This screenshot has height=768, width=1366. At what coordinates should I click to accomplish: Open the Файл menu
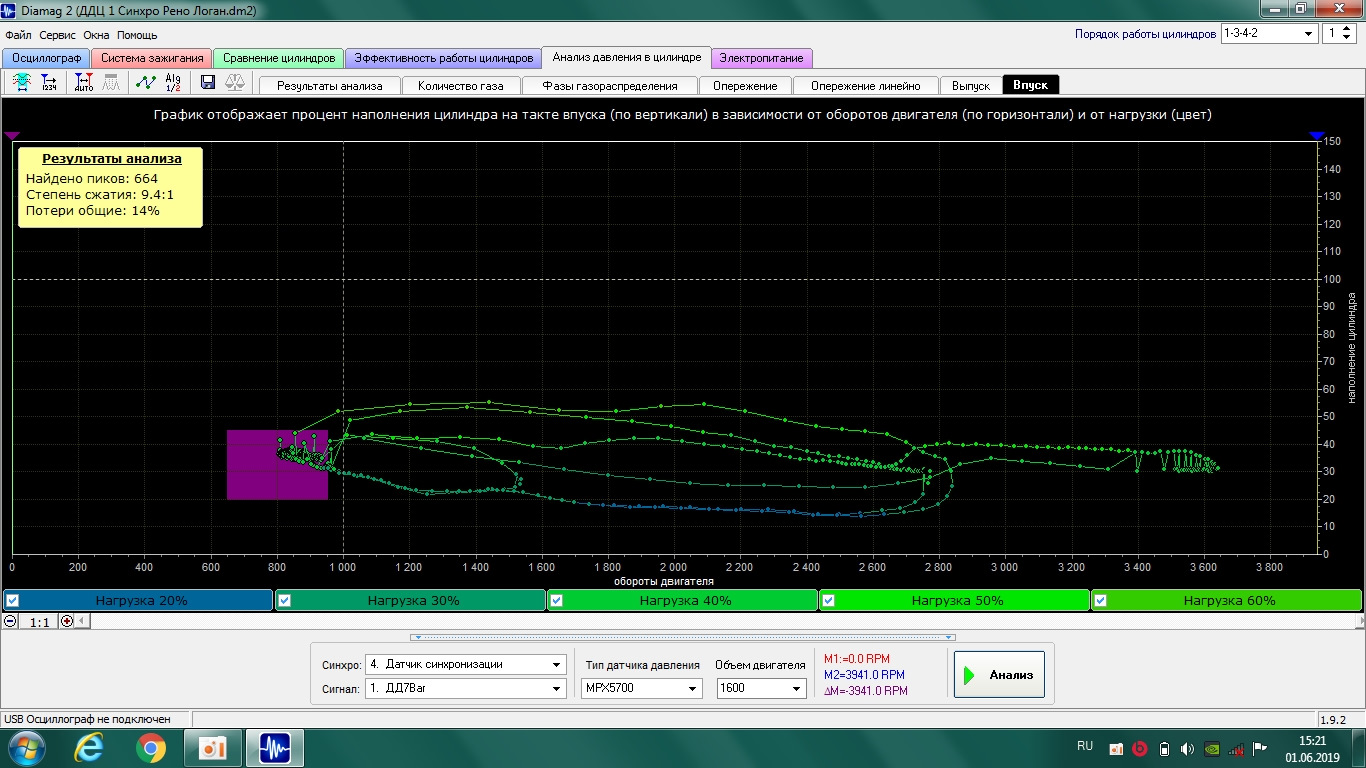pyautogui.click(x=18, y=35)
